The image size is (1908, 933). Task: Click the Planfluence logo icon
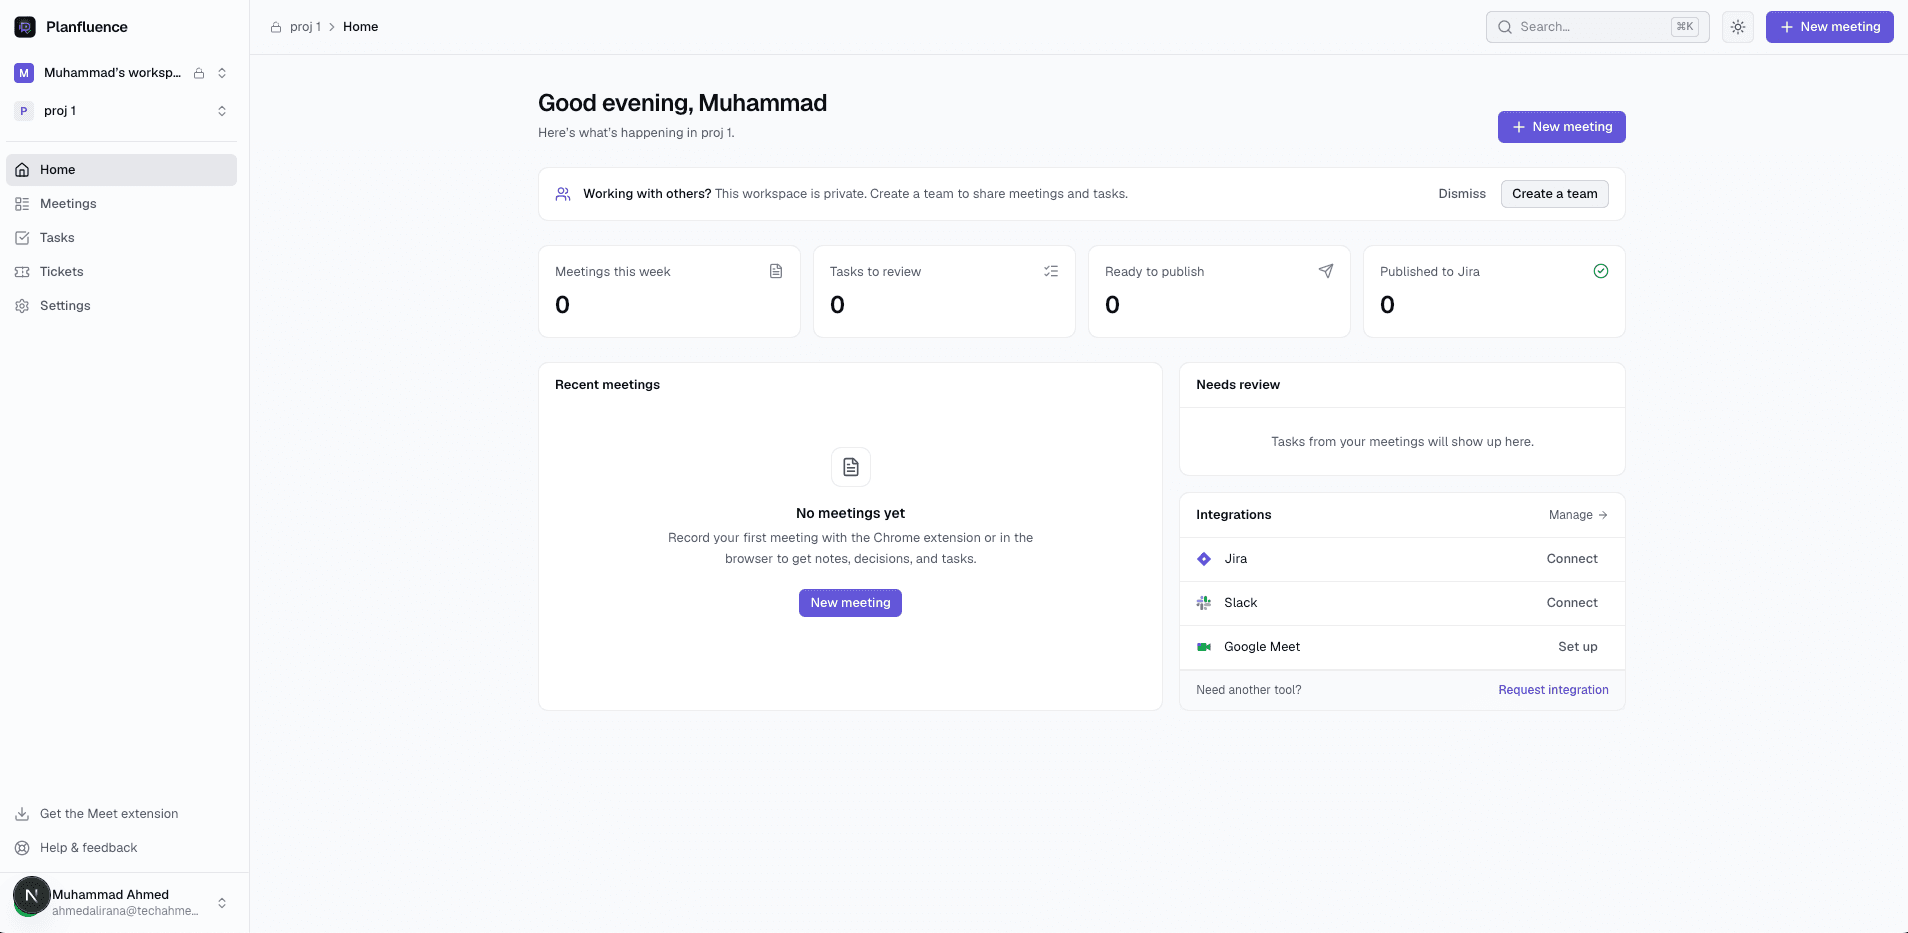[25, 27]
